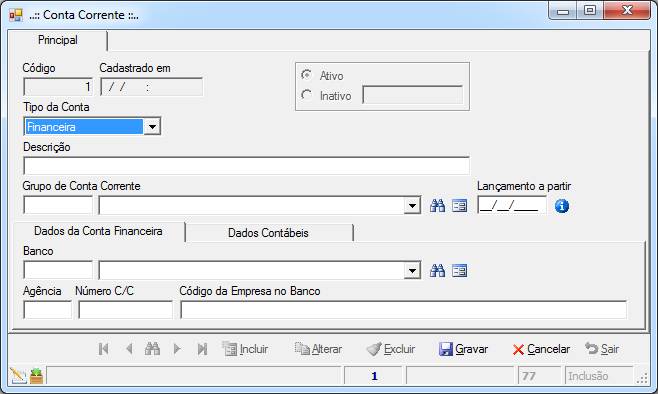Go to first record navigation icon

click(x=104, y=349)
